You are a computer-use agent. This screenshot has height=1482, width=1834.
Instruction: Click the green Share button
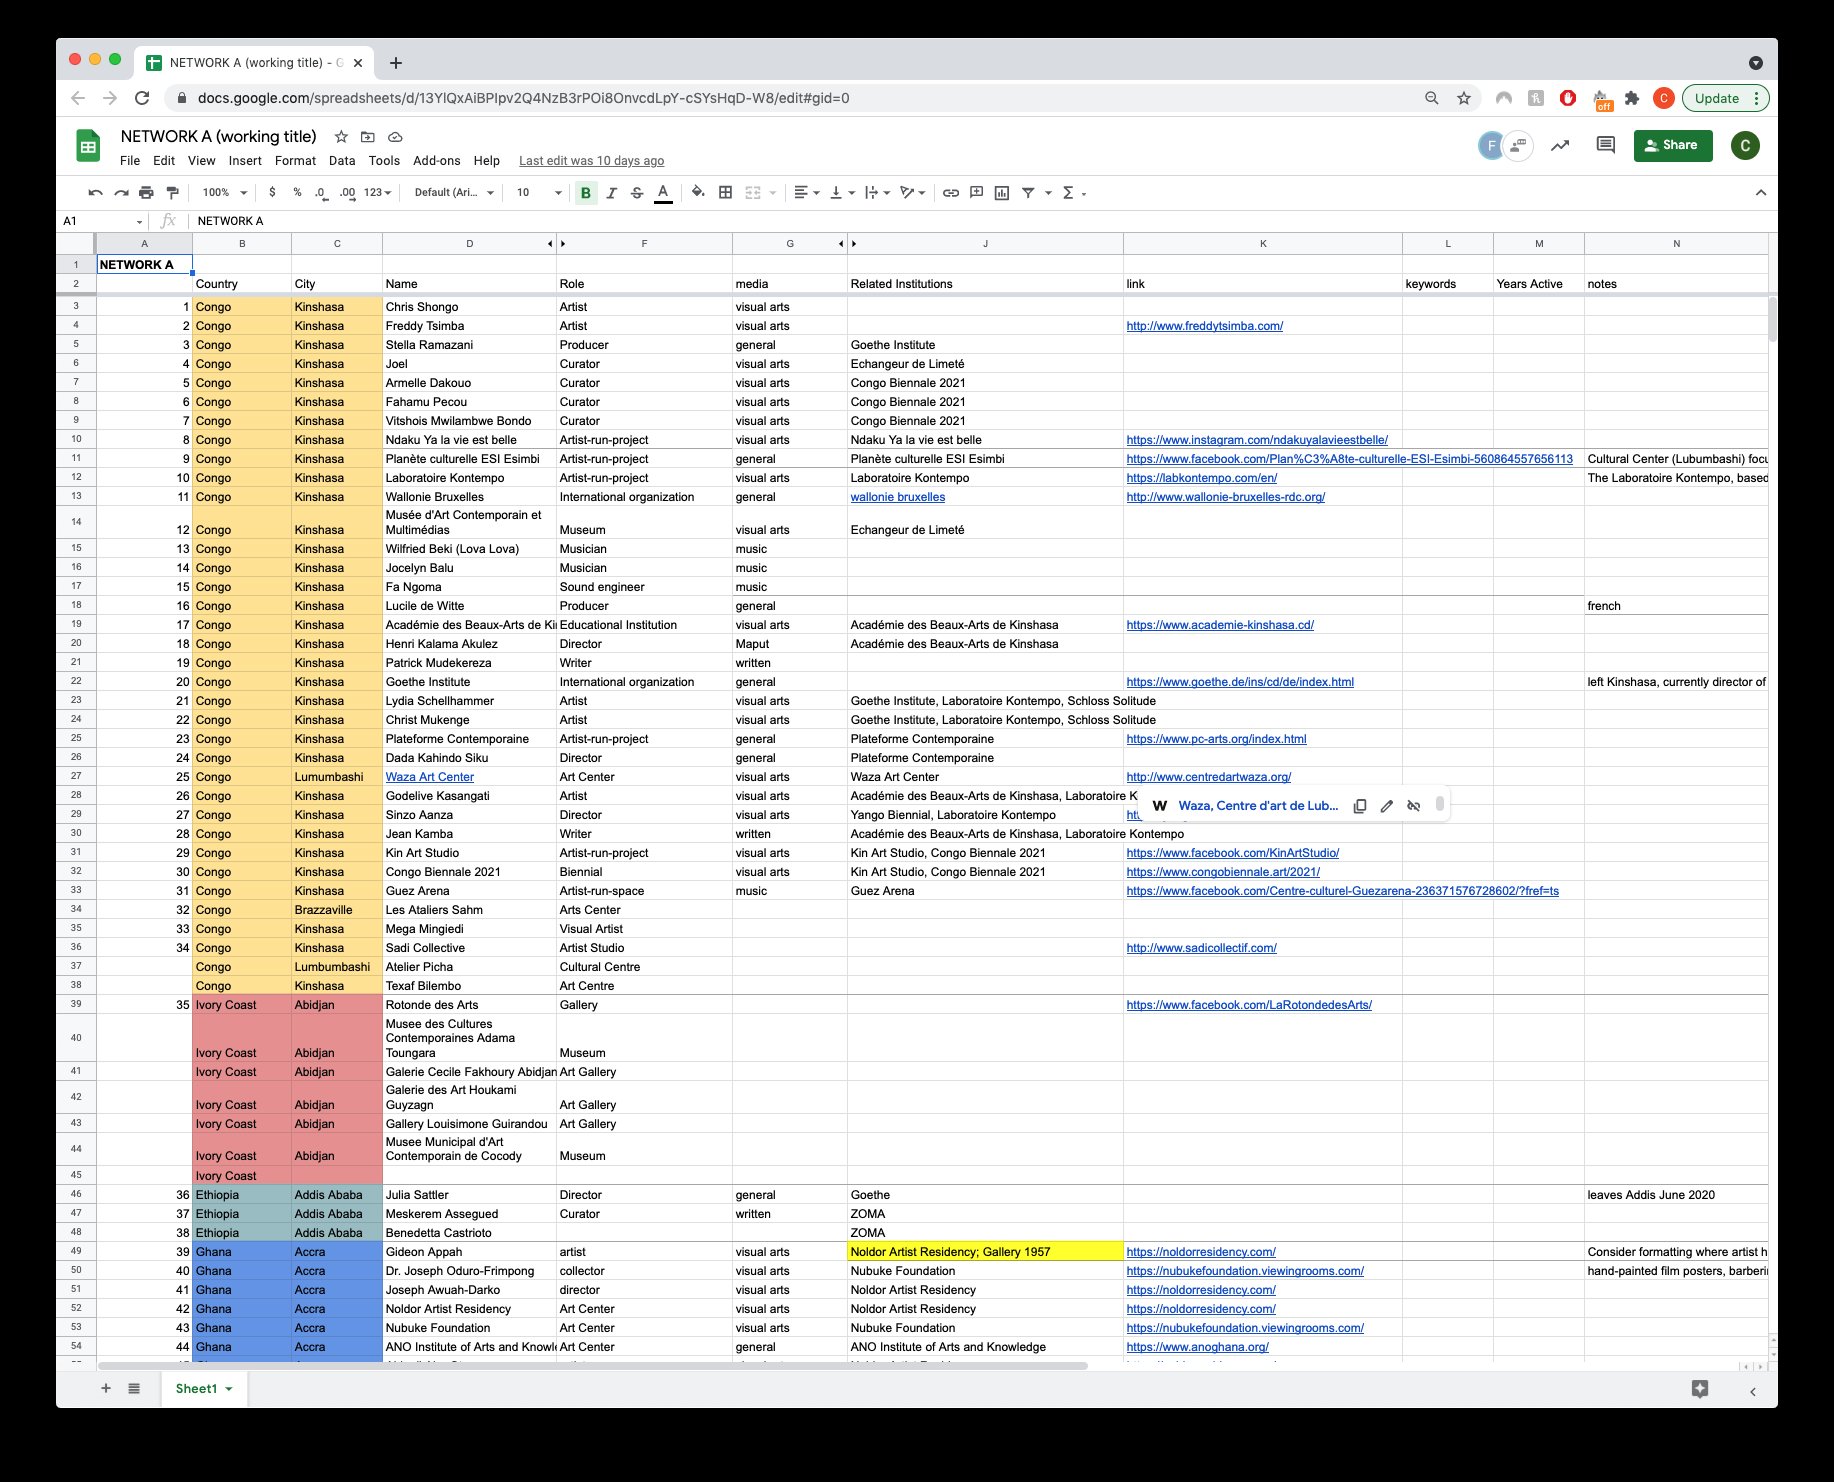pos(1673,145)
